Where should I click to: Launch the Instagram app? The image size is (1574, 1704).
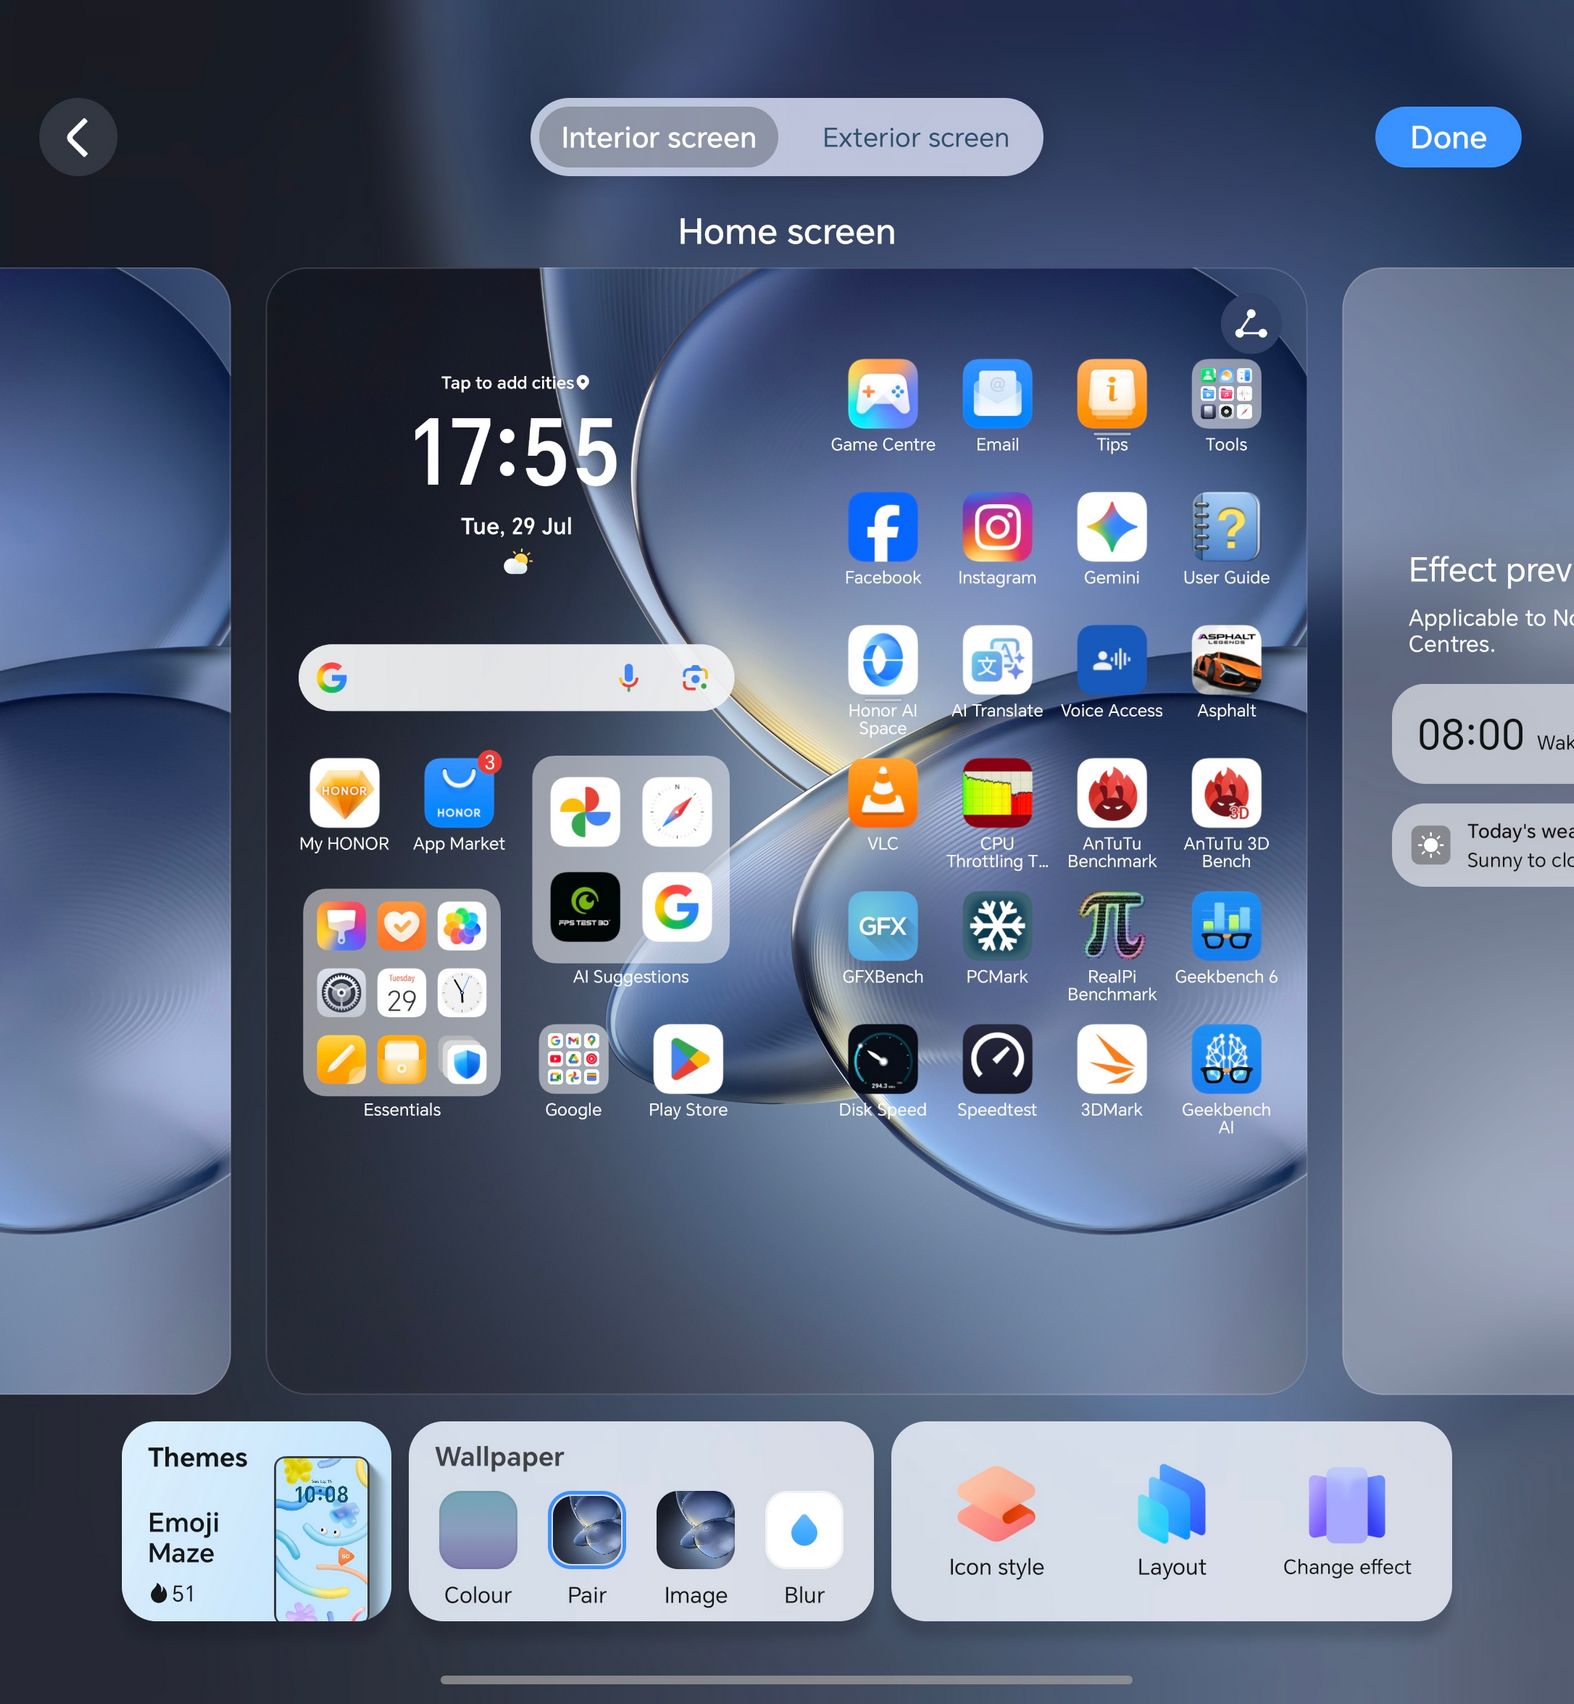pos(997,527)
